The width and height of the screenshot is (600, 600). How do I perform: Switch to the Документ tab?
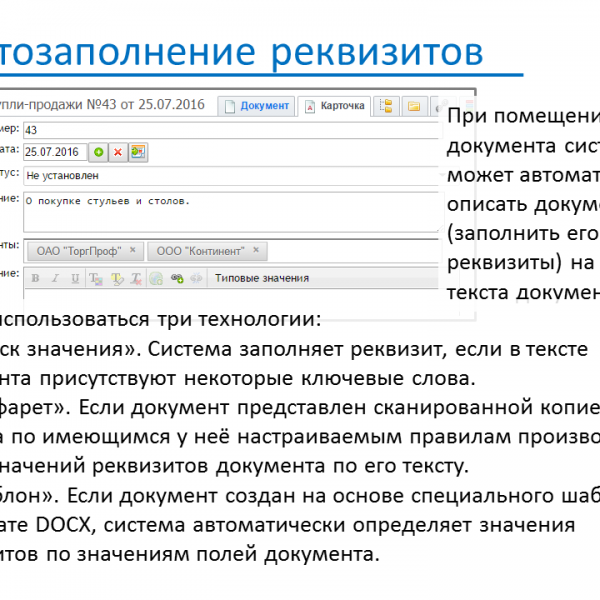click(257, 106)
